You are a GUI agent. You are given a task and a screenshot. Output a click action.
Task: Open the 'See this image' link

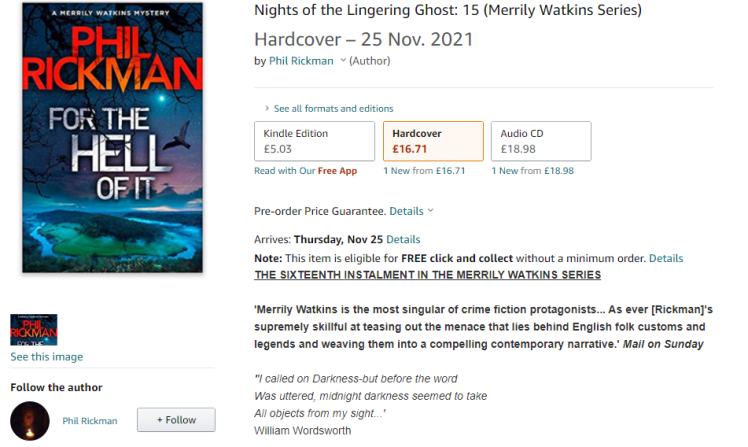click(46, 357)
